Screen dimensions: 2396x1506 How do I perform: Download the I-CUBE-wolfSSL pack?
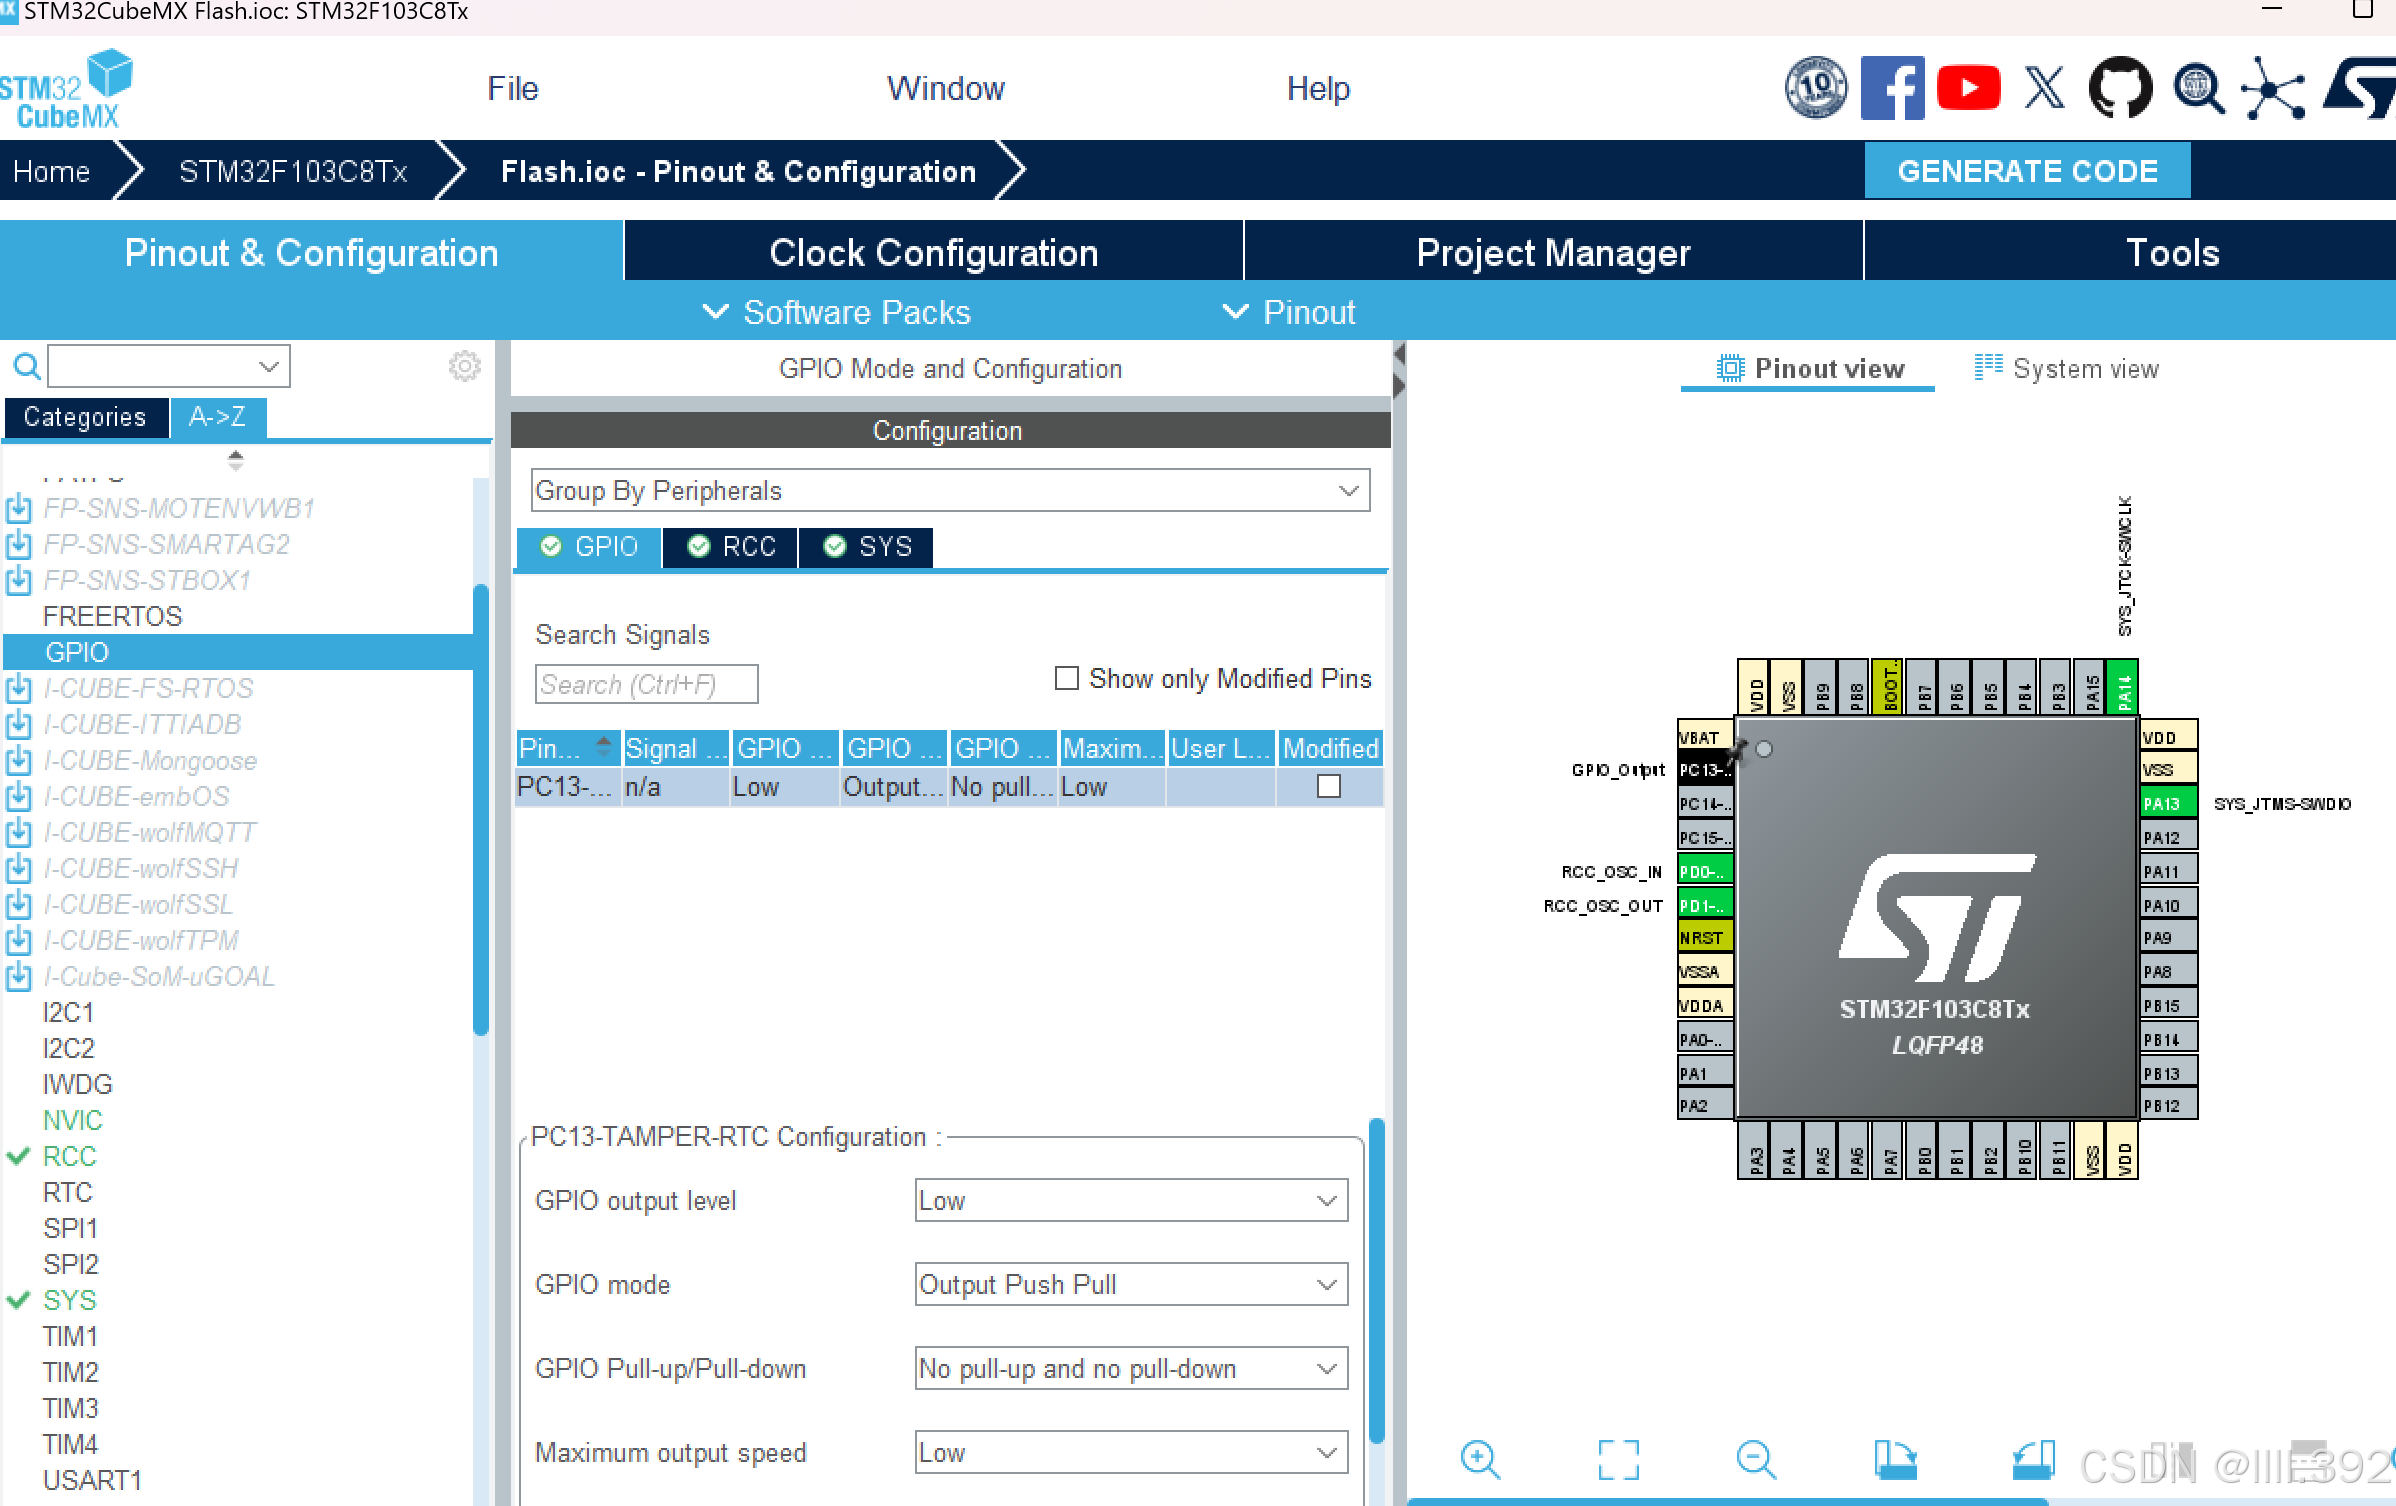tap(18, 905)
